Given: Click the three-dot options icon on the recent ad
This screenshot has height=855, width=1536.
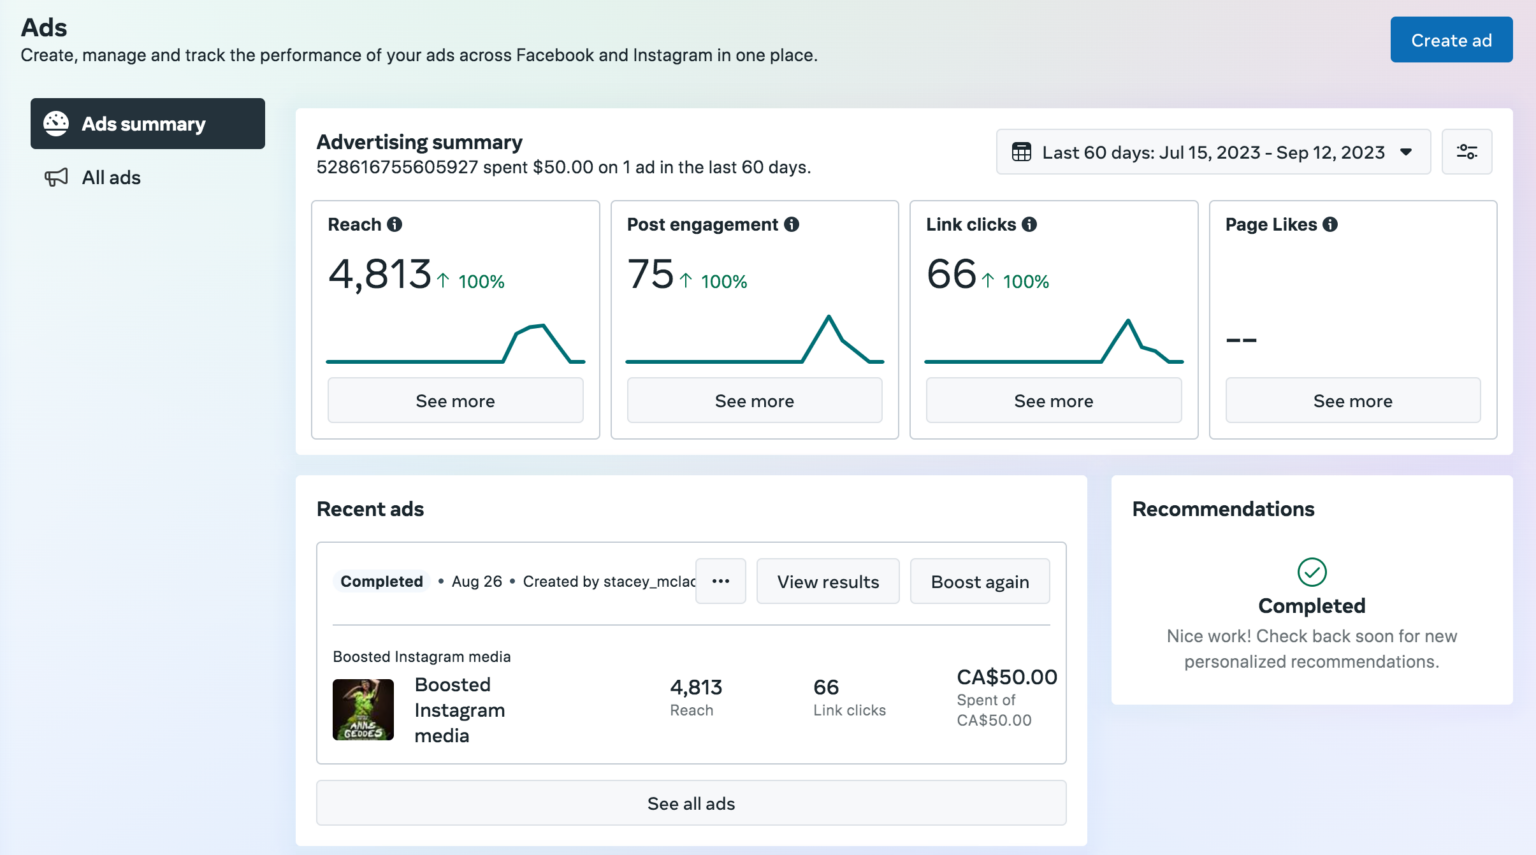Looking at the screenshot, I should [720, 581].
